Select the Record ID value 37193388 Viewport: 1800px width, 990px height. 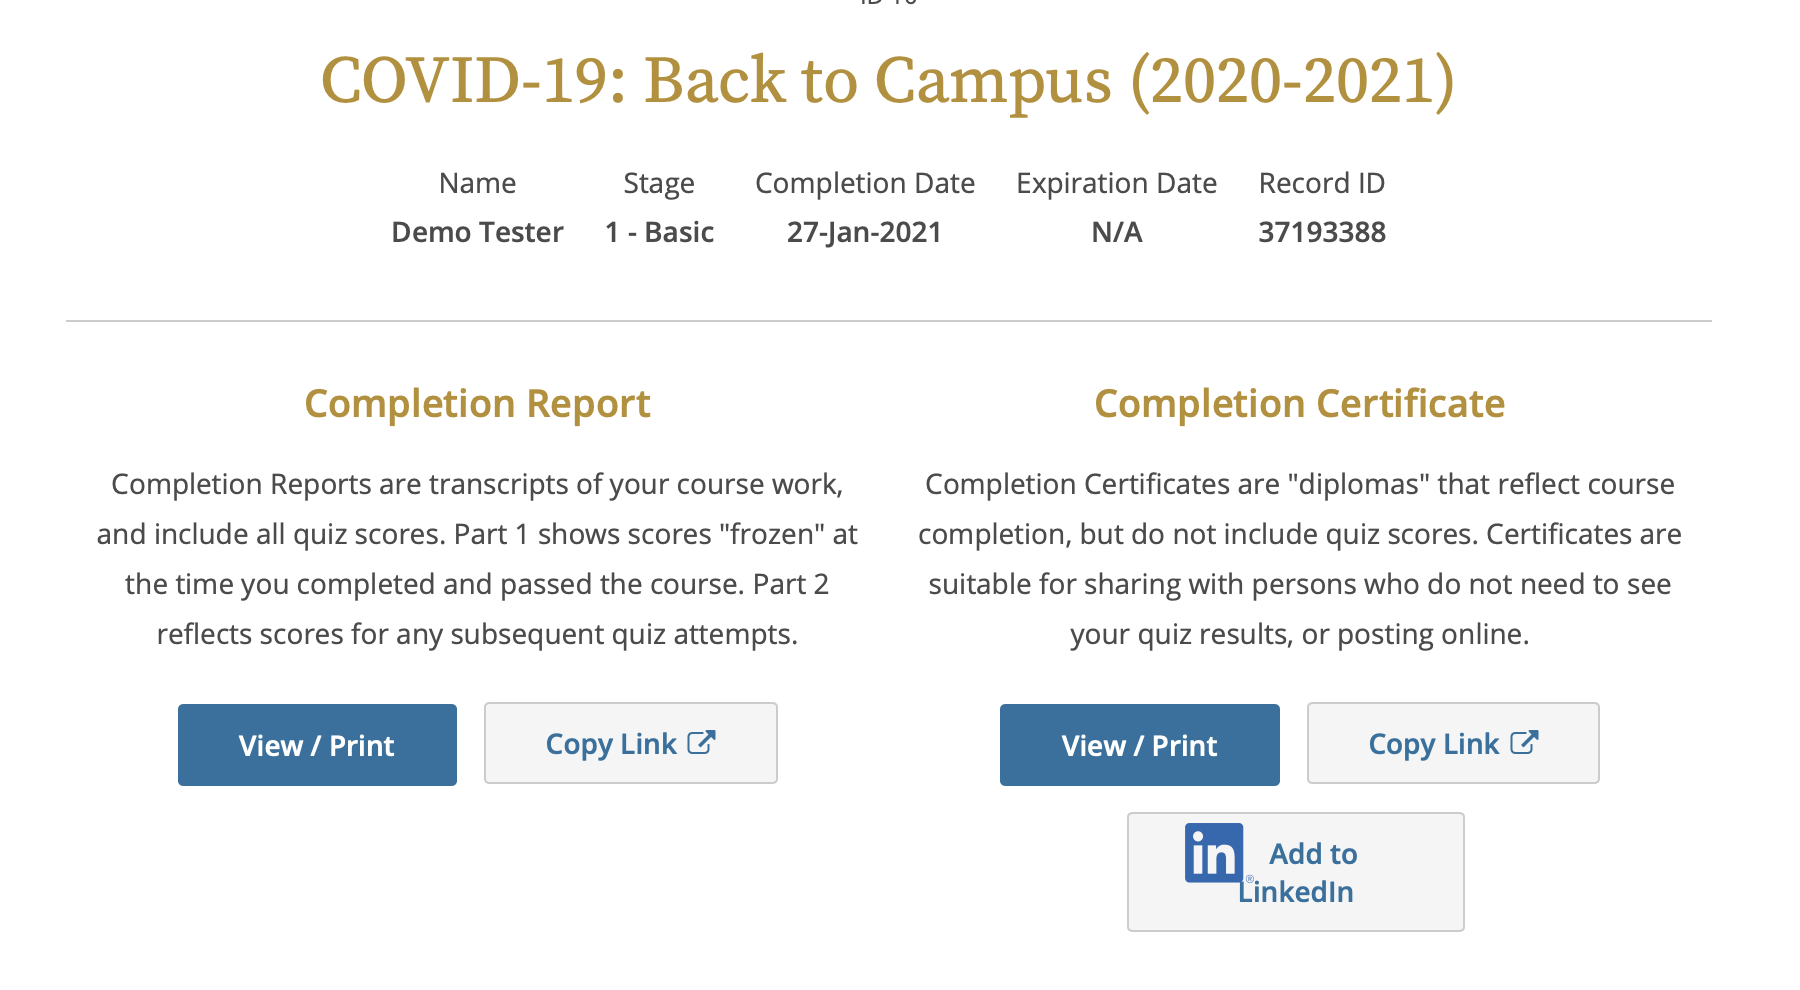1321,231
